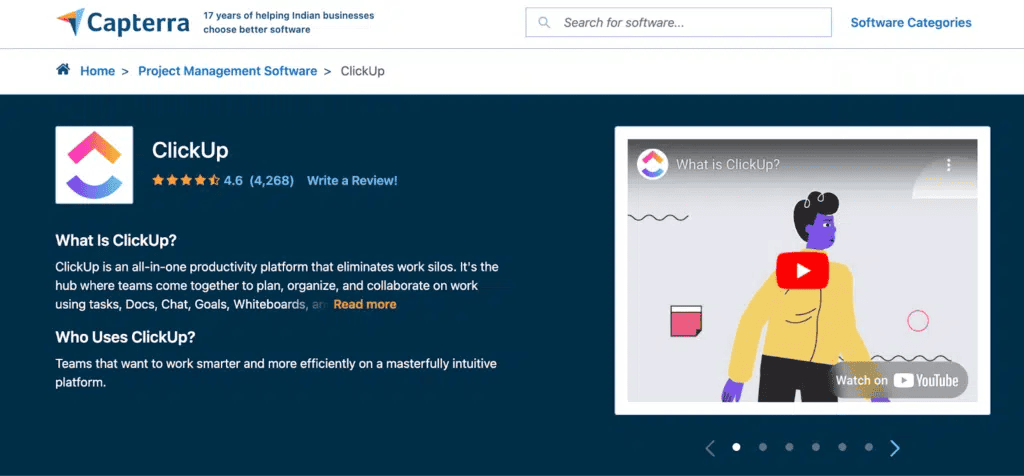Click the What Is ClickUp? heading
This screenshot has height=476, width=1024.
pos(116,240)
